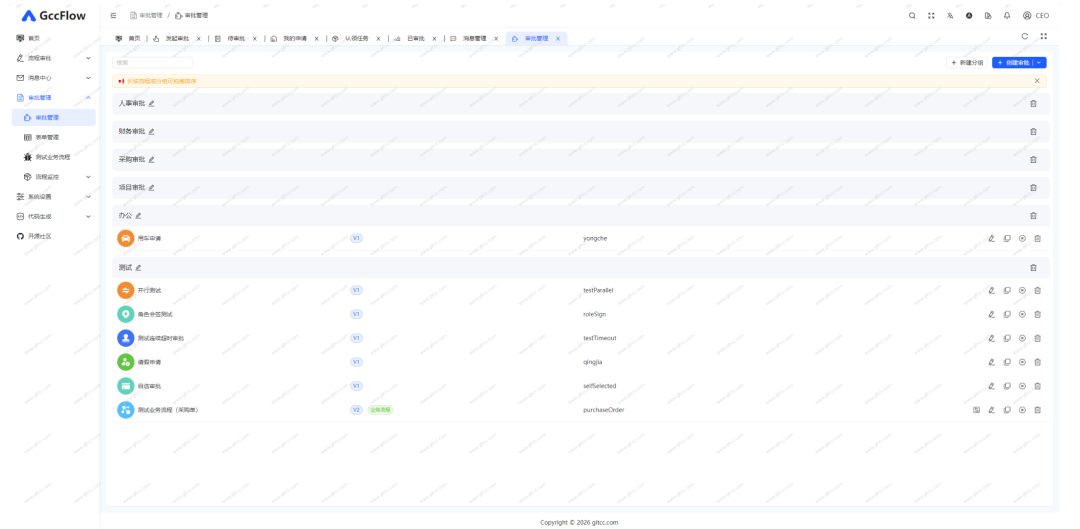The width and height of the screenshot is (1080, 529).
Task: Collapse the sidebar with the menu fold icon
Action: (x=114, y=15)
